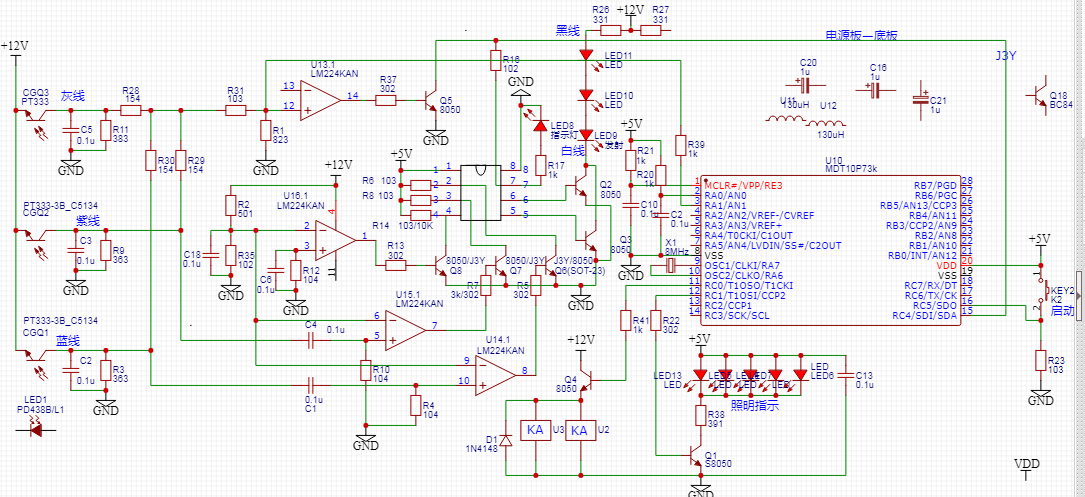Select resistor R23 103 symbol

pos(1040,361)
